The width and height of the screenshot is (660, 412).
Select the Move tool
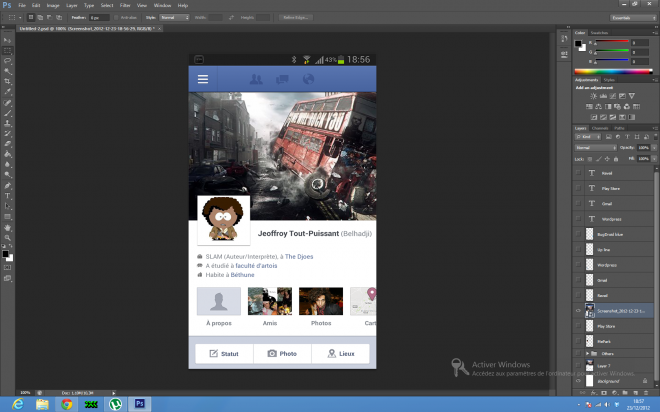click(x=8, y=40)
